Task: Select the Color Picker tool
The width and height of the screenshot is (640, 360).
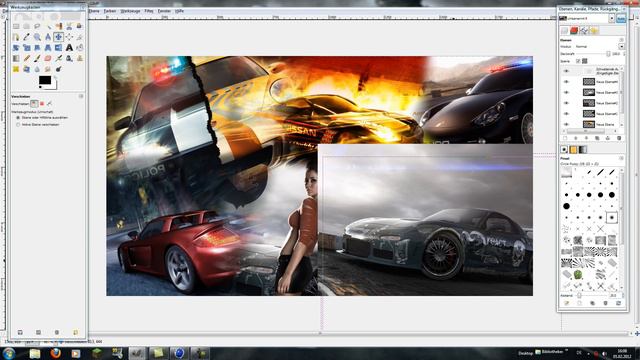Action: coord(27,37)
